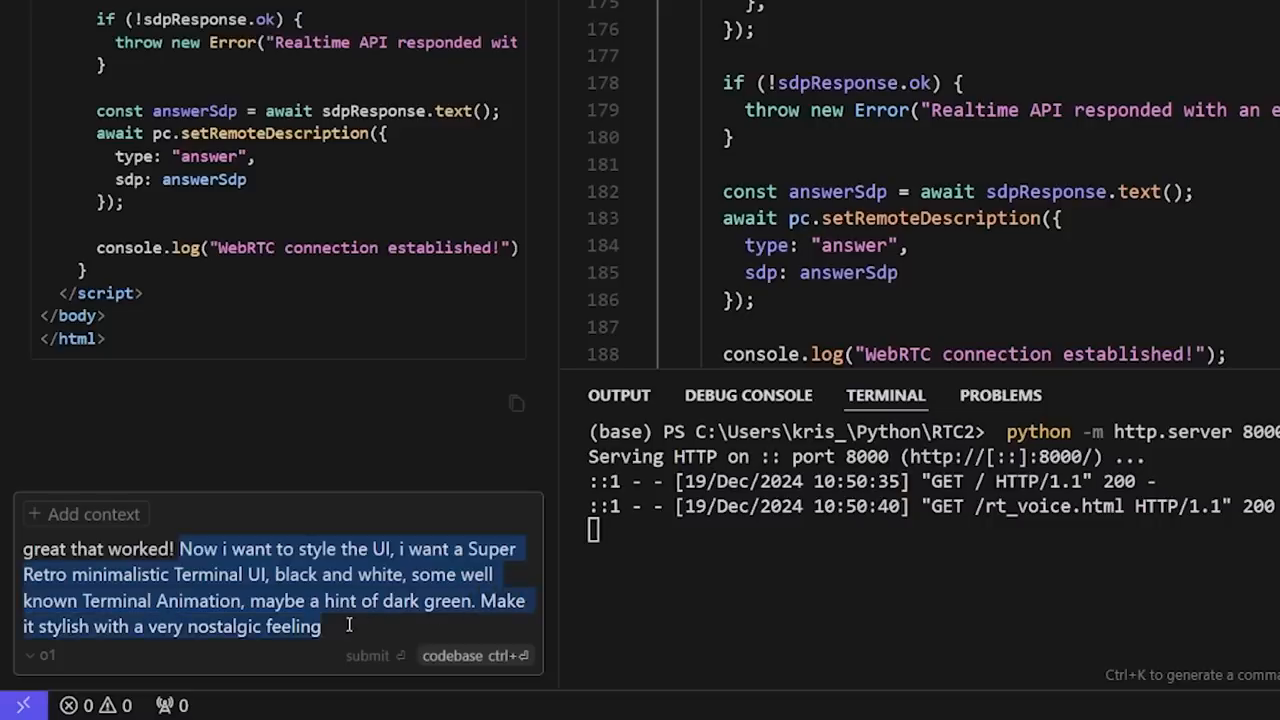Viewport: 1280px width, 720px height.
Task: Click 'type: "answer",' in chat code block
Action: [x=185, y=156]
